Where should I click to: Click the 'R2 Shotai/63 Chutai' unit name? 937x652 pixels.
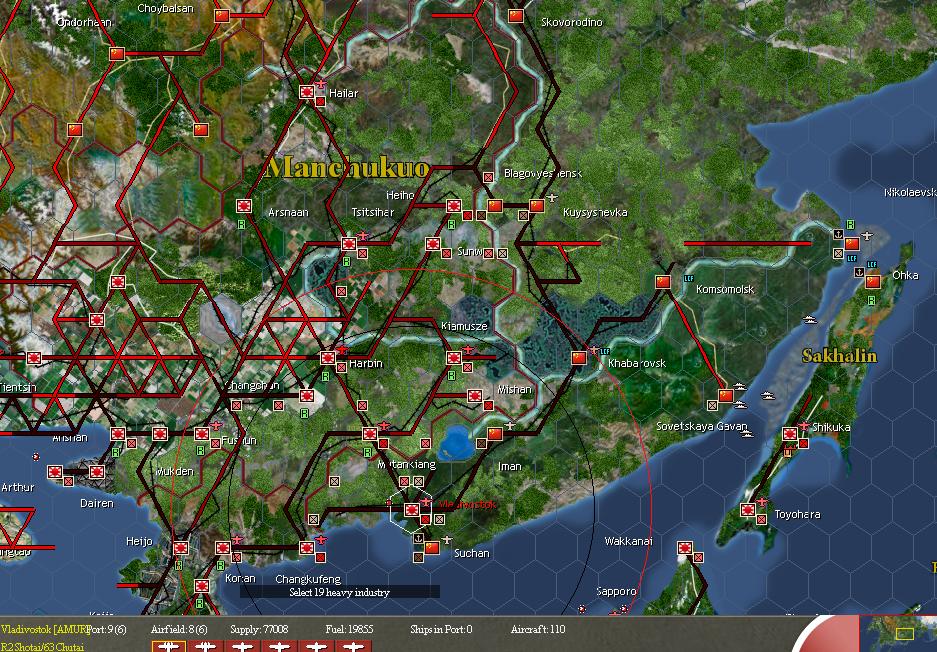42,647
